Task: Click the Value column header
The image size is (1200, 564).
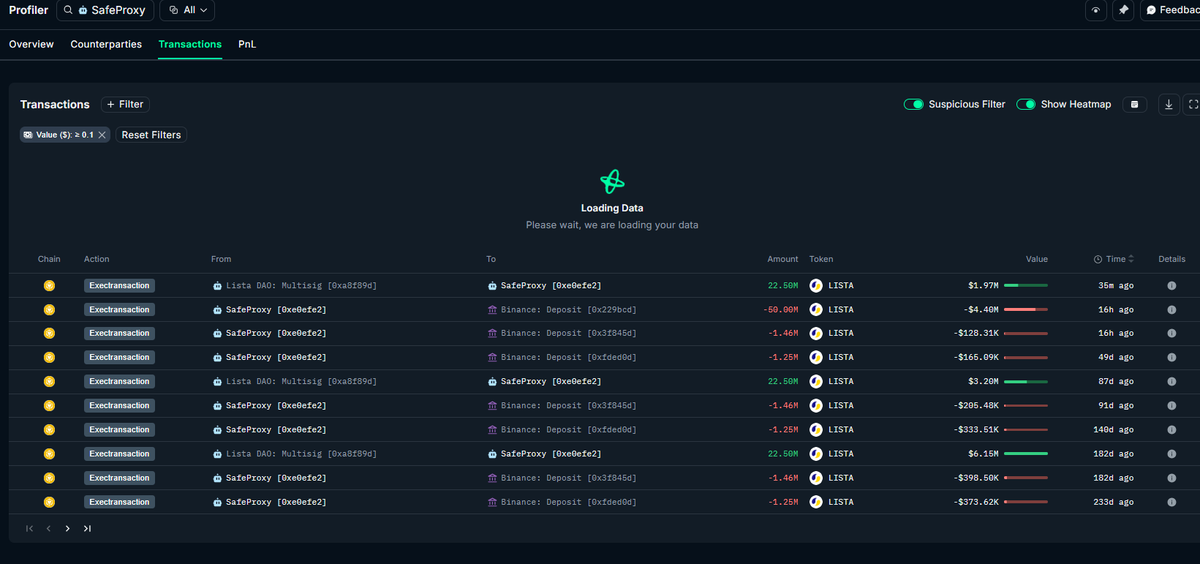Action: coord(1037,259)
